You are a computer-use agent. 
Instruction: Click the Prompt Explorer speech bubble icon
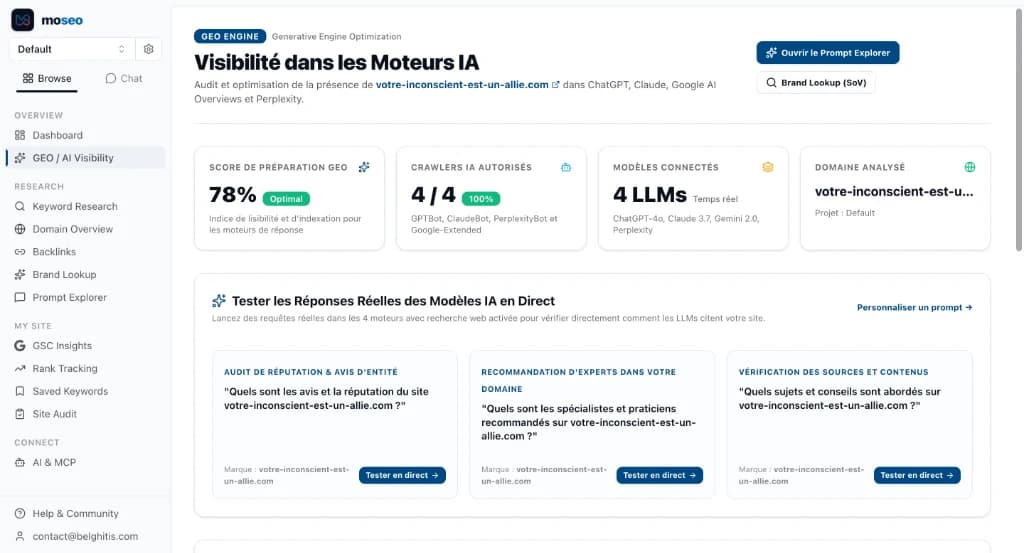click(x=20, y=297)
